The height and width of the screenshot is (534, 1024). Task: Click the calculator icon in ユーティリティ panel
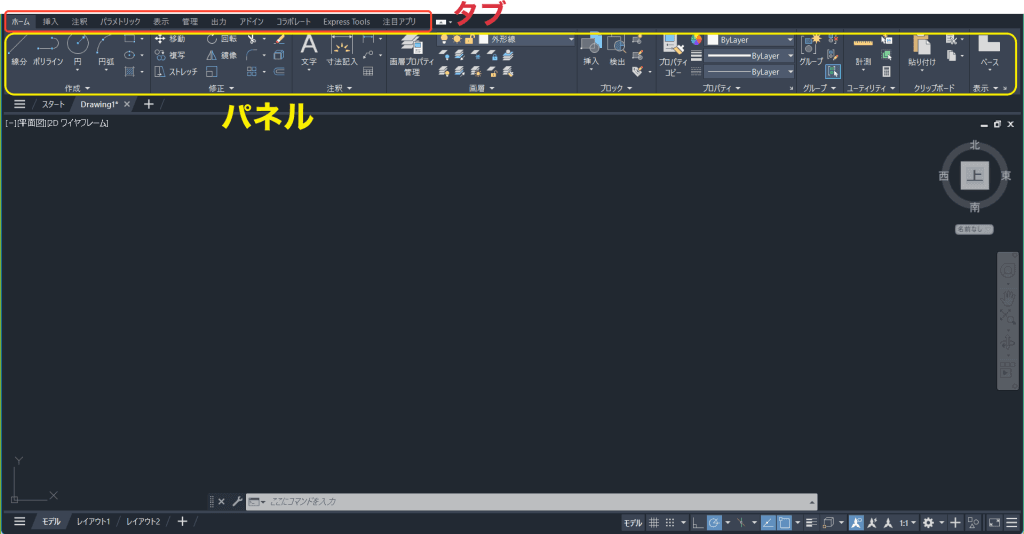point(886,72)
